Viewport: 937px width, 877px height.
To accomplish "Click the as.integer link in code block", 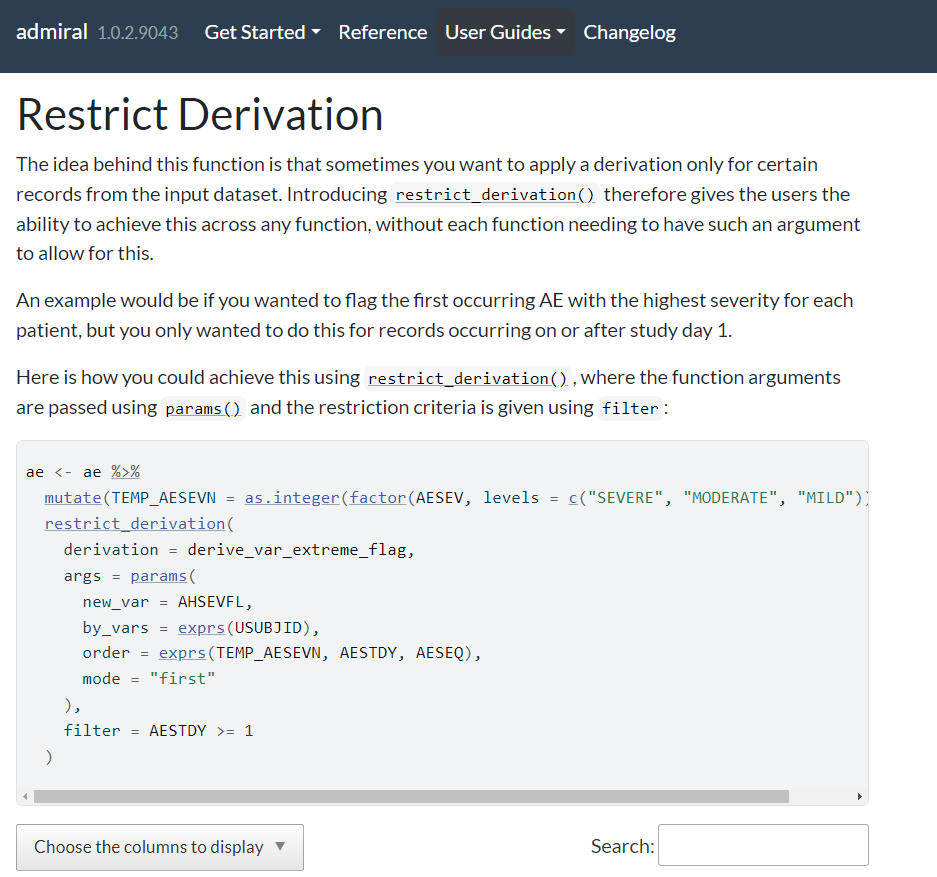I will pyautogui.click(x=292, y=498).
